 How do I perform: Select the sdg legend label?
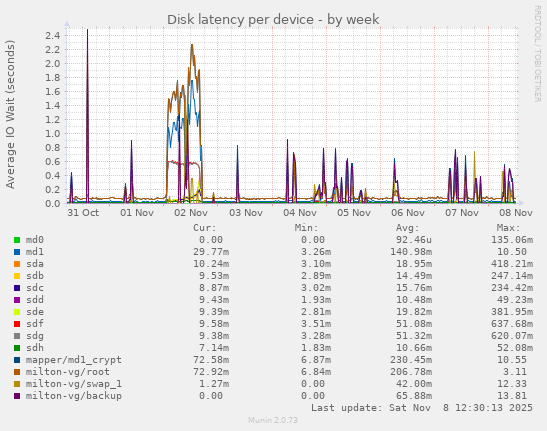[x=35, y=336]
